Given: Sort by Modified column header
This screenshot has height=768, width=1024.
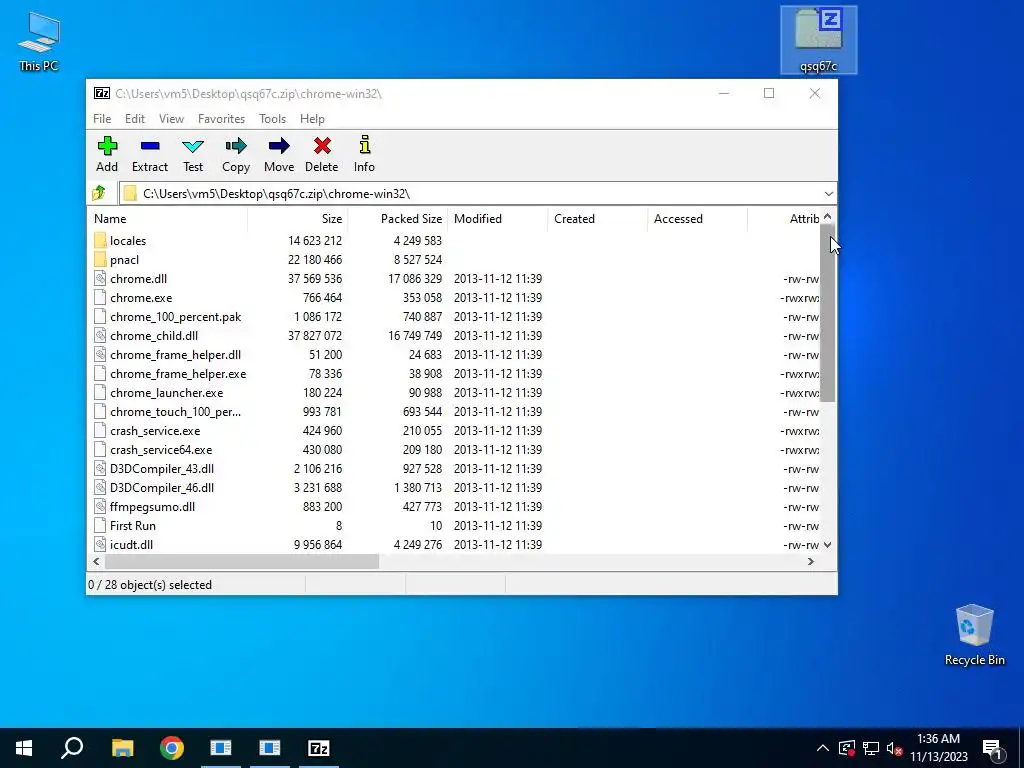Looking at the screenshot, I should 498,219.
